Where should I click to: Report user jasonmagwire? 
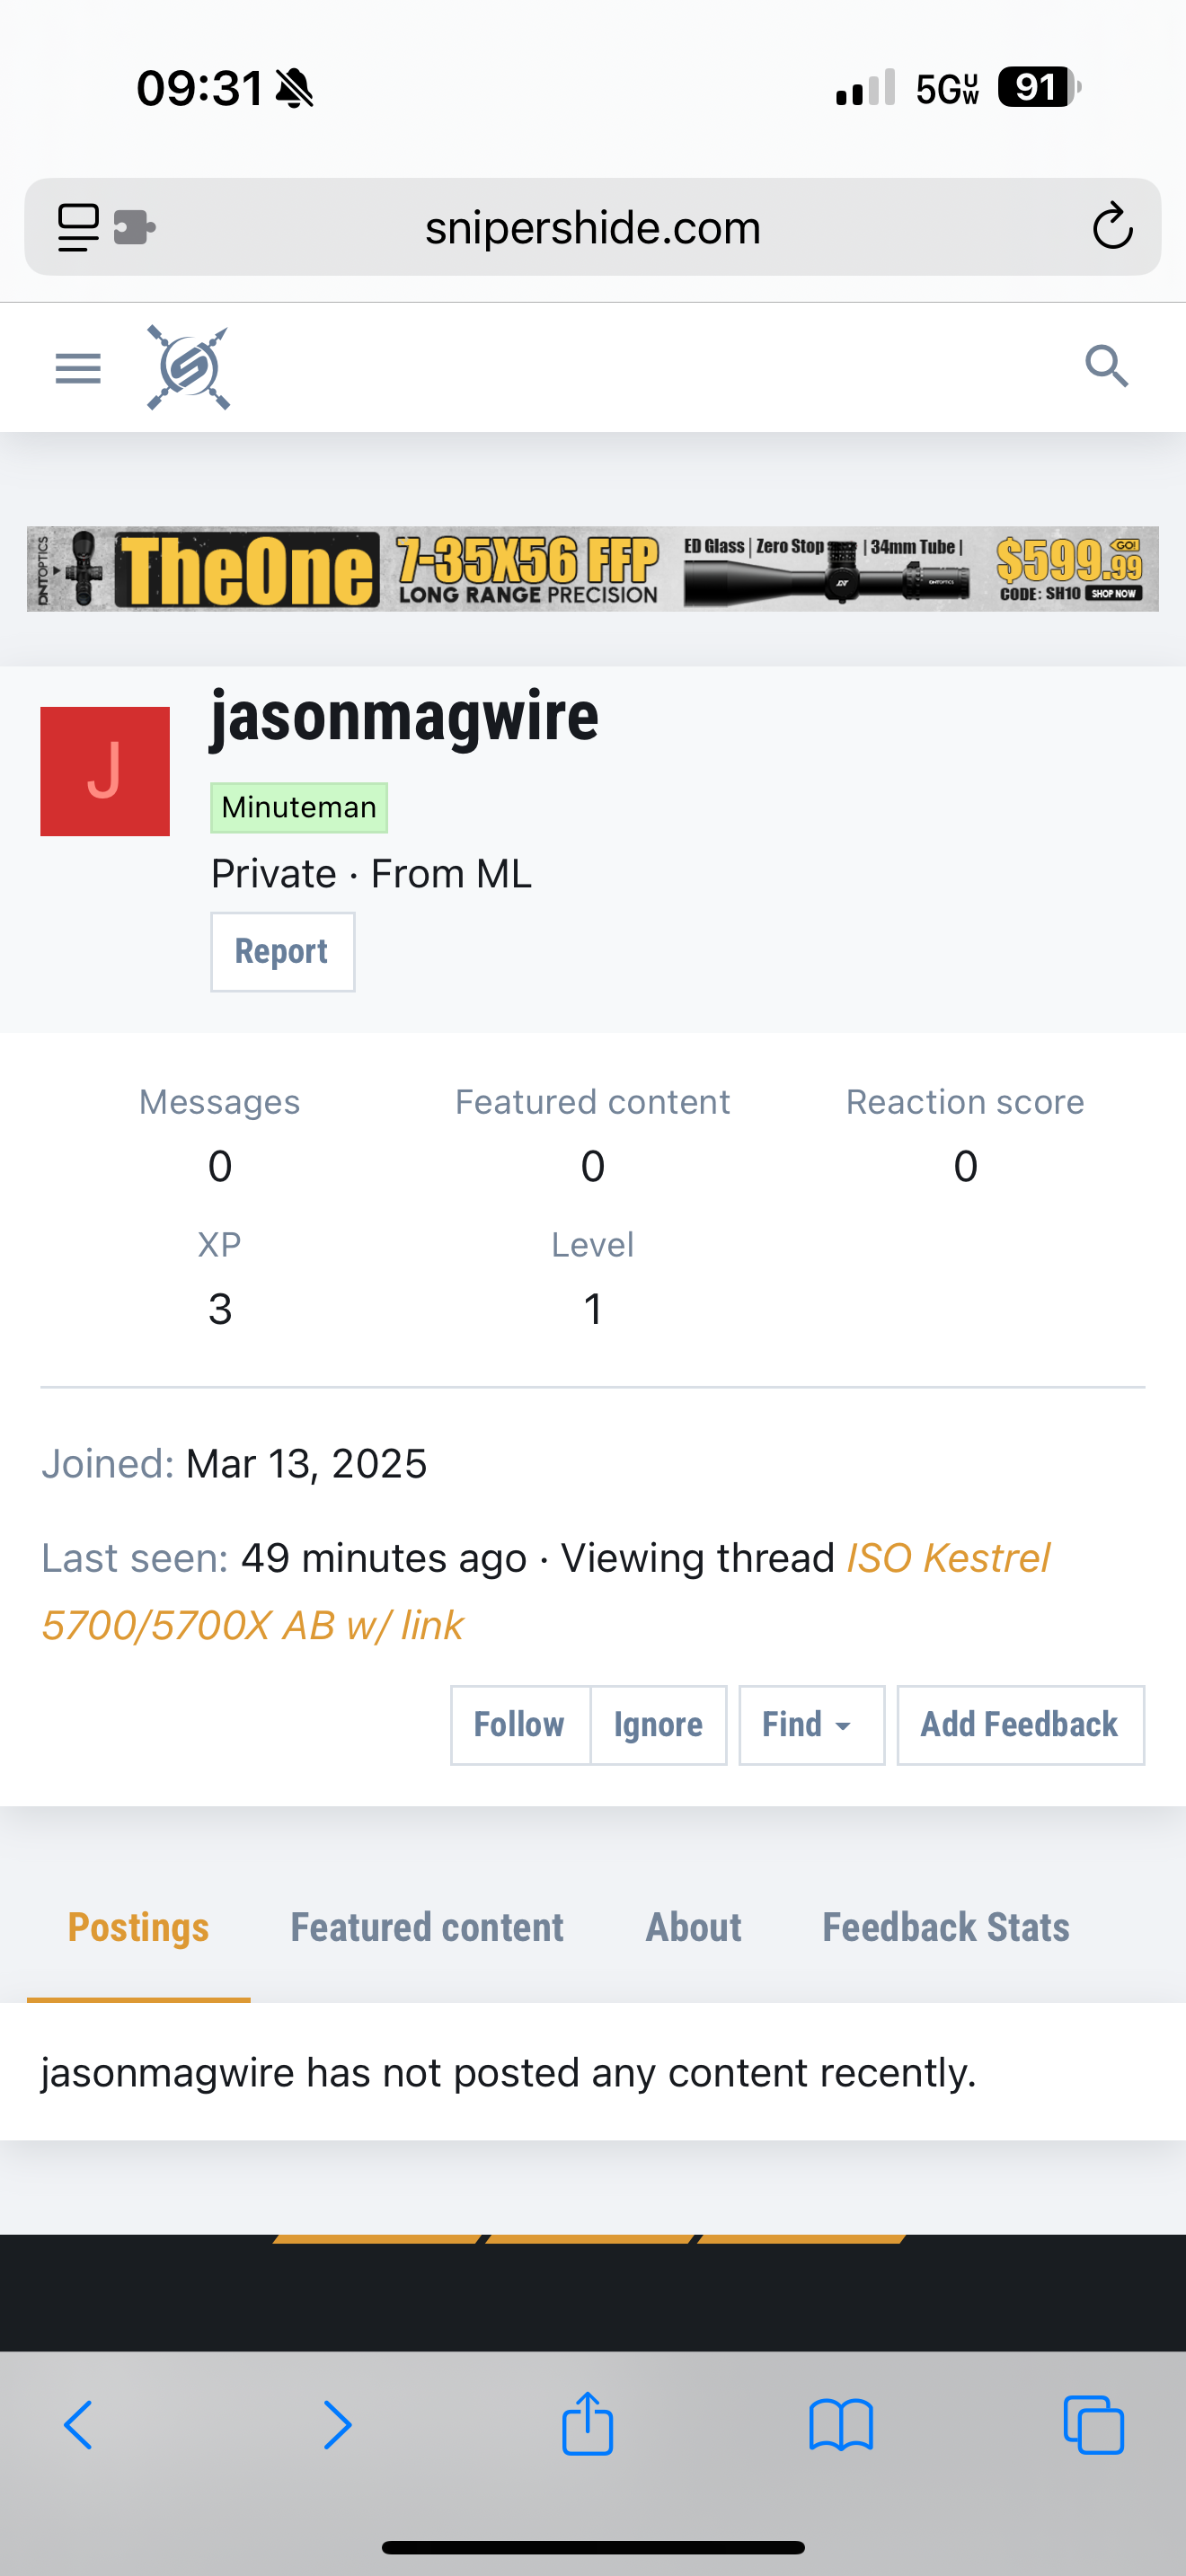[x=282, y=951]
